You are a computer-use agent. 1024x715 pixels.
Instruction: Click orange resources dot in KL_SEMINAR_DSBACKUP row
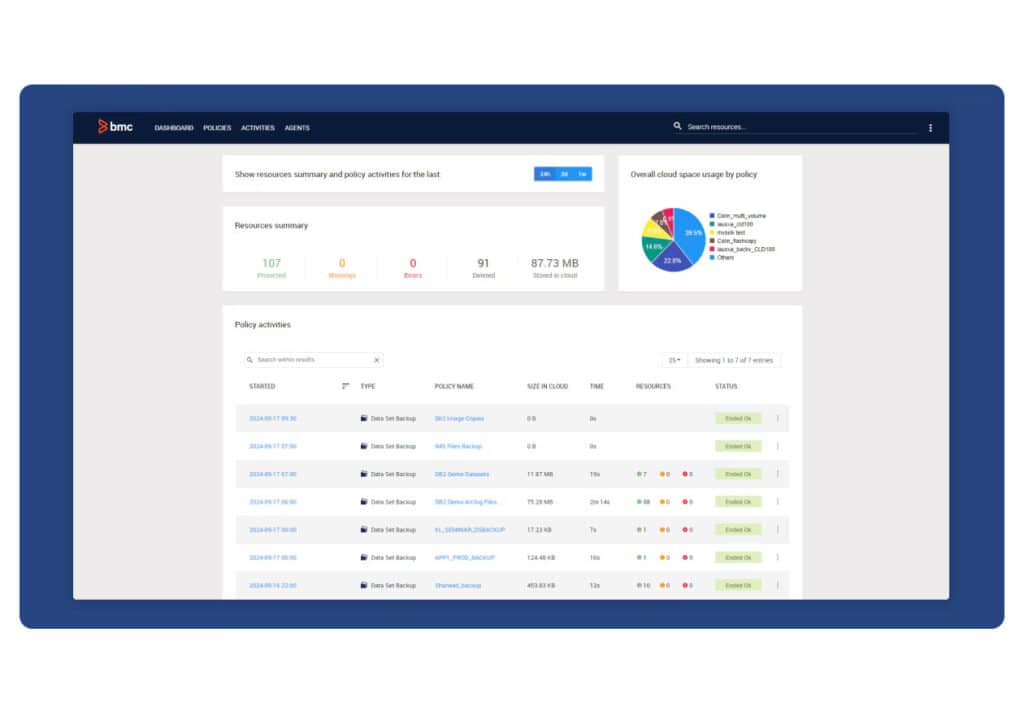(x=662, y=530)
